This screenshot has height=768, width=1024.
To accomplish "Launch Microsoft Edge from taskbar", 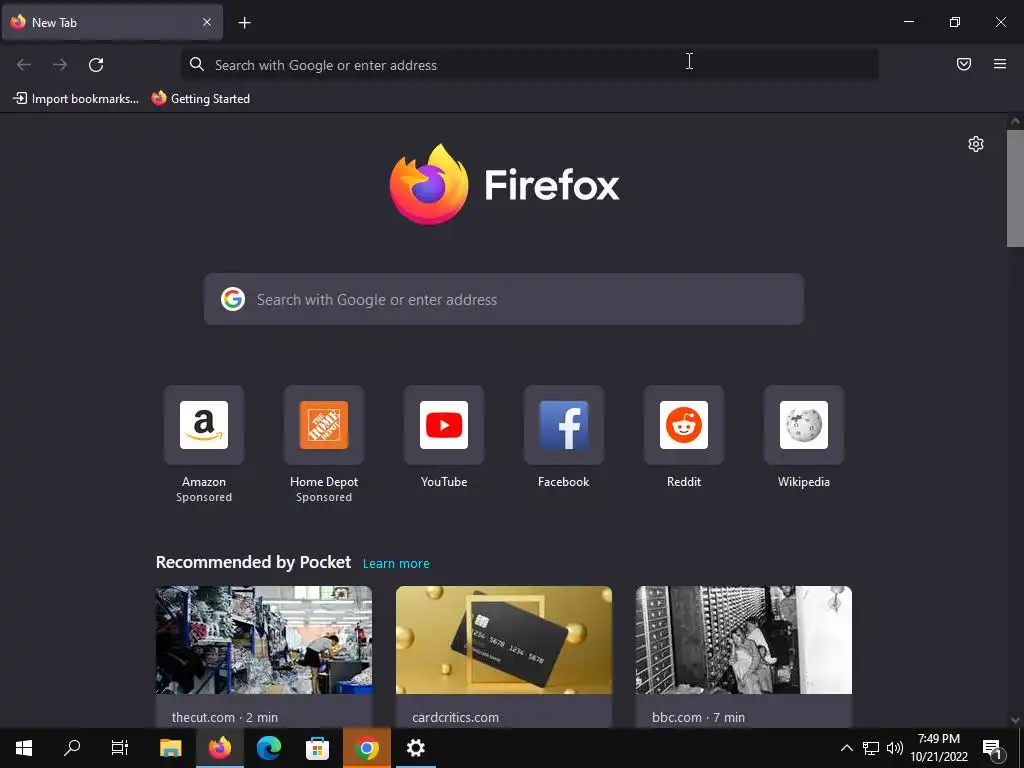I will (x=268, y=748).
